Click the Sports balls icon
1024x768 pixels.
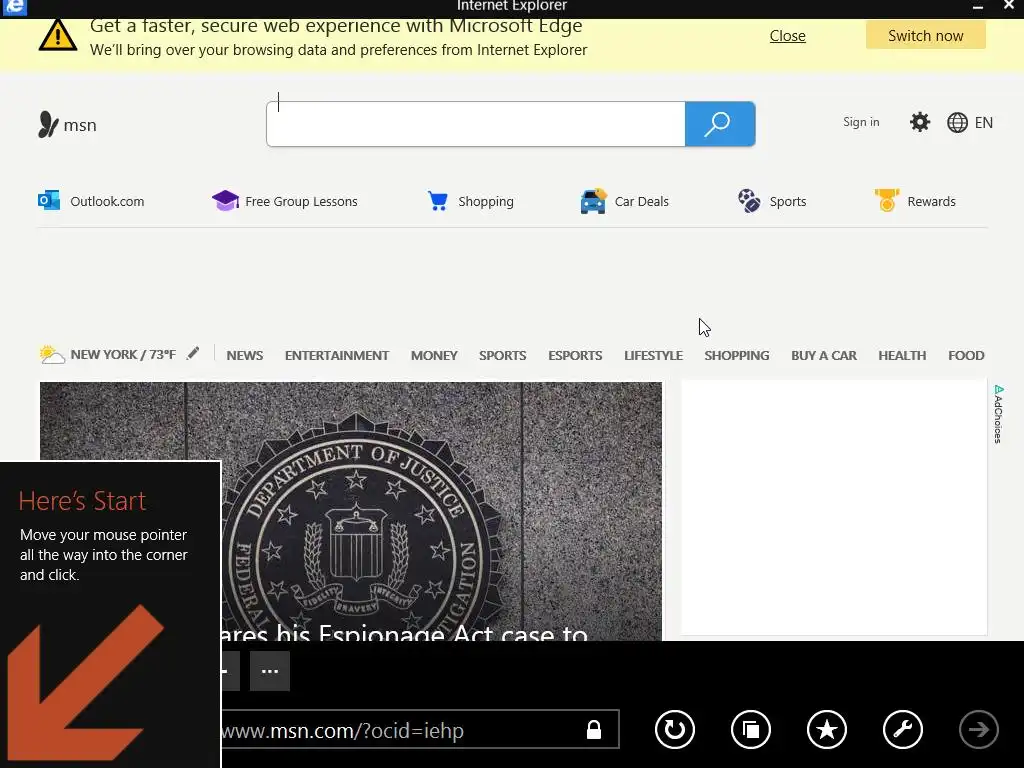[x=749, y=200]
